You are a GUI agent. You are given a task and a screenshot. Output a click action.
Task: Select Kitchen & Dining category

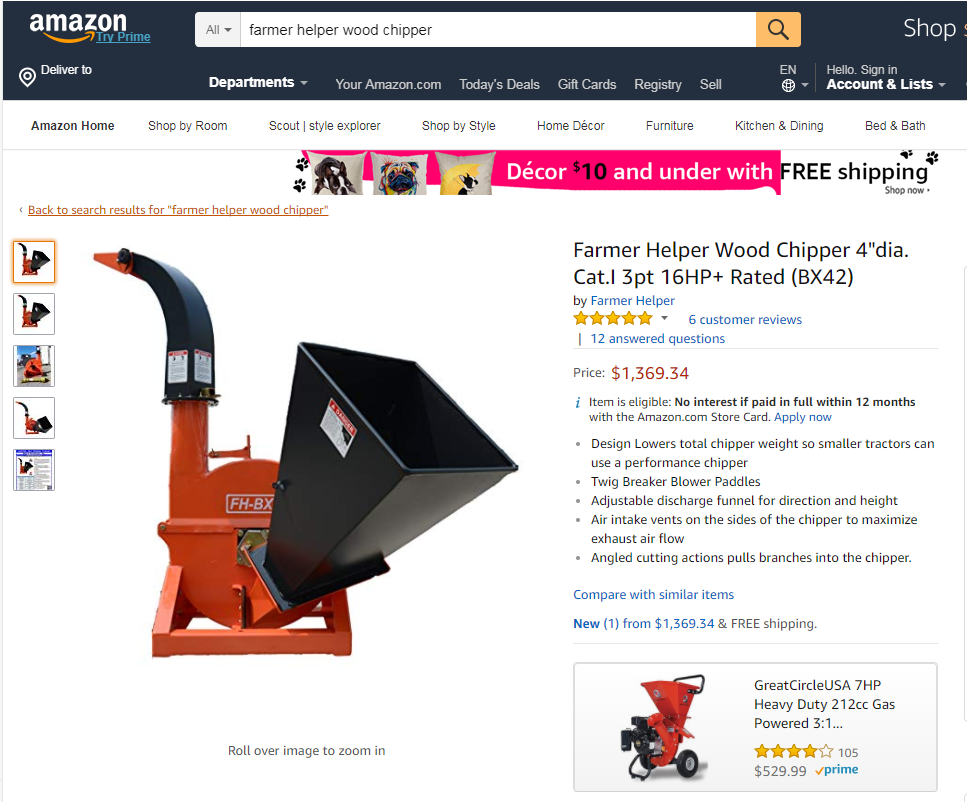point(779,126)
